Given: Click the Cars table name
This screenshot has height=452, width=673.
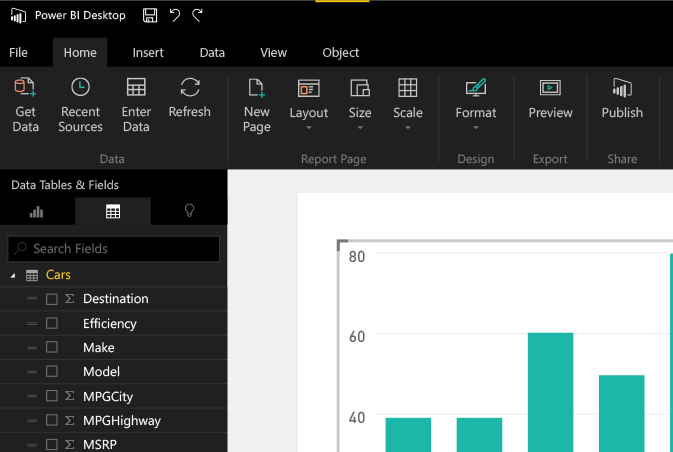Looking at the screenshot, I should 58,275.
